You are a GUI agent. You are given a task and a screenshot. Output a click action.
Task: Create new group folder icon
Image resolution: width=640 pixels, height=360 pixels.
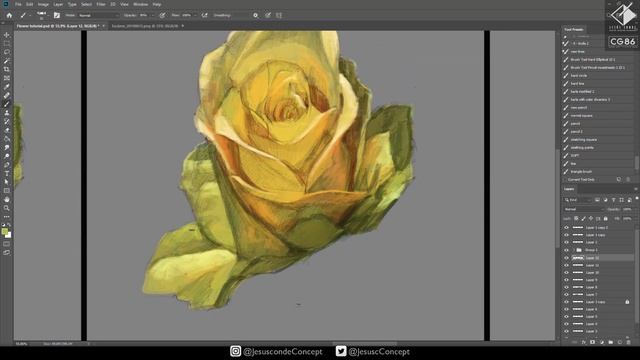pos(611,342)
